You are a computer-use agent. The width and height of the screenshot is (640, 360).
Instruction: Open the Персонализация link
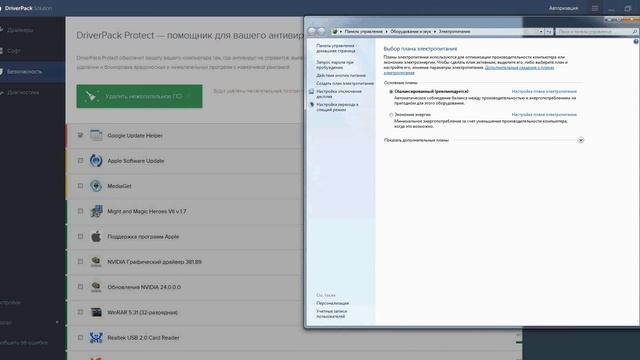coord(332,303)
